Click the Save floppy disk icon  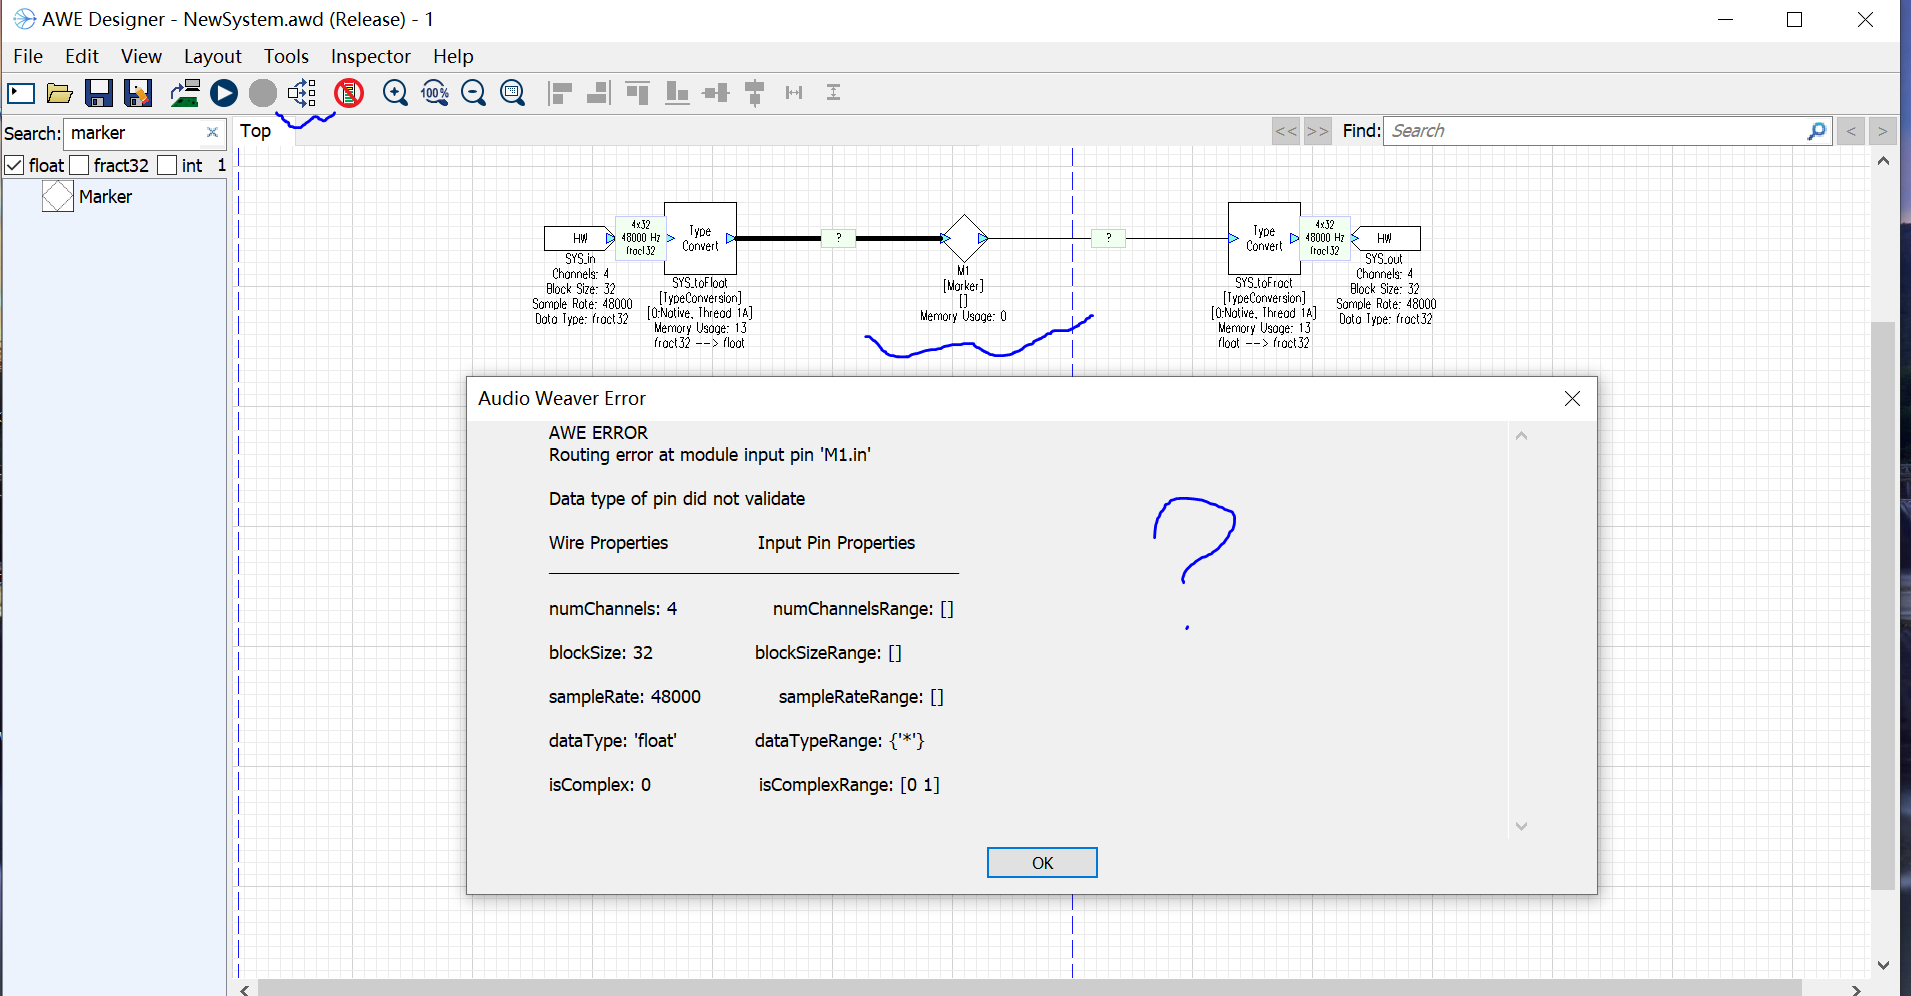coord(98,94)
